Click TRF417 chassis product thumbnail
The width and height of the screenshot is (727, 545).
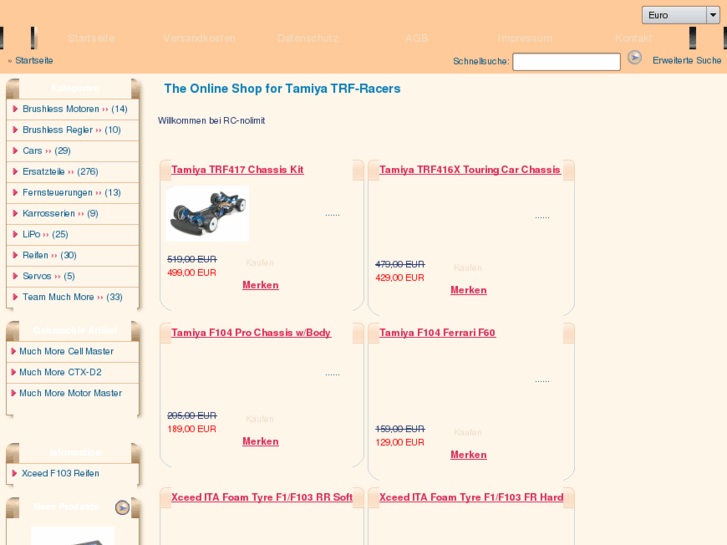[207, 213]
